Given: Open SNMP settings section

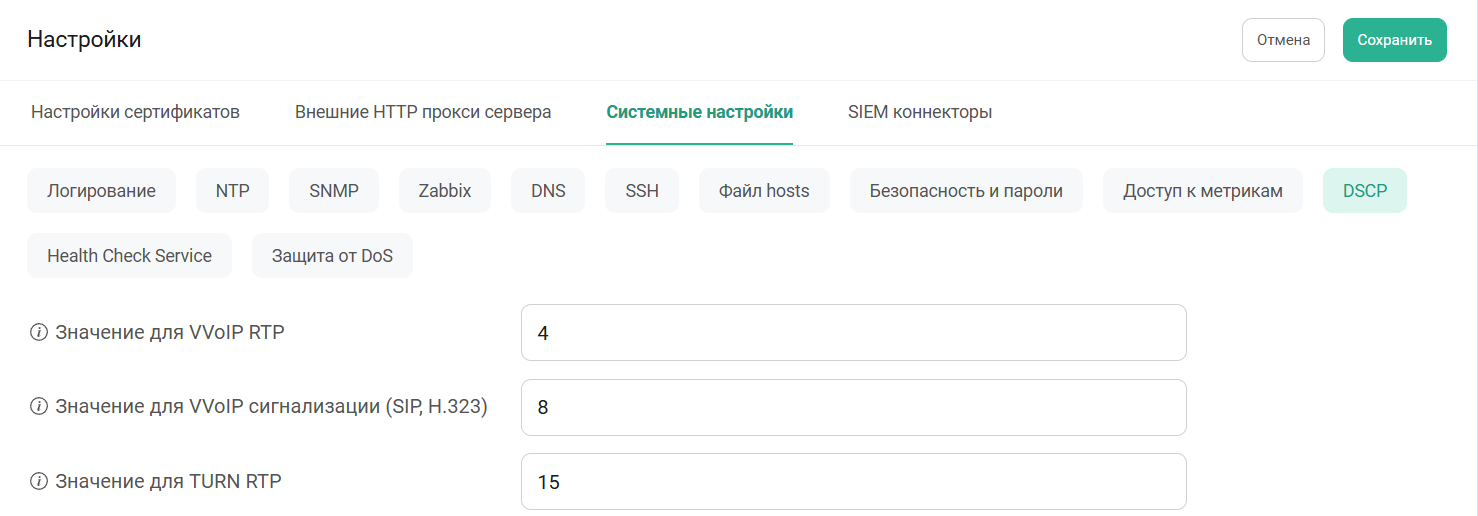Looking at the screenshot, I should click(x=334, y=191).
